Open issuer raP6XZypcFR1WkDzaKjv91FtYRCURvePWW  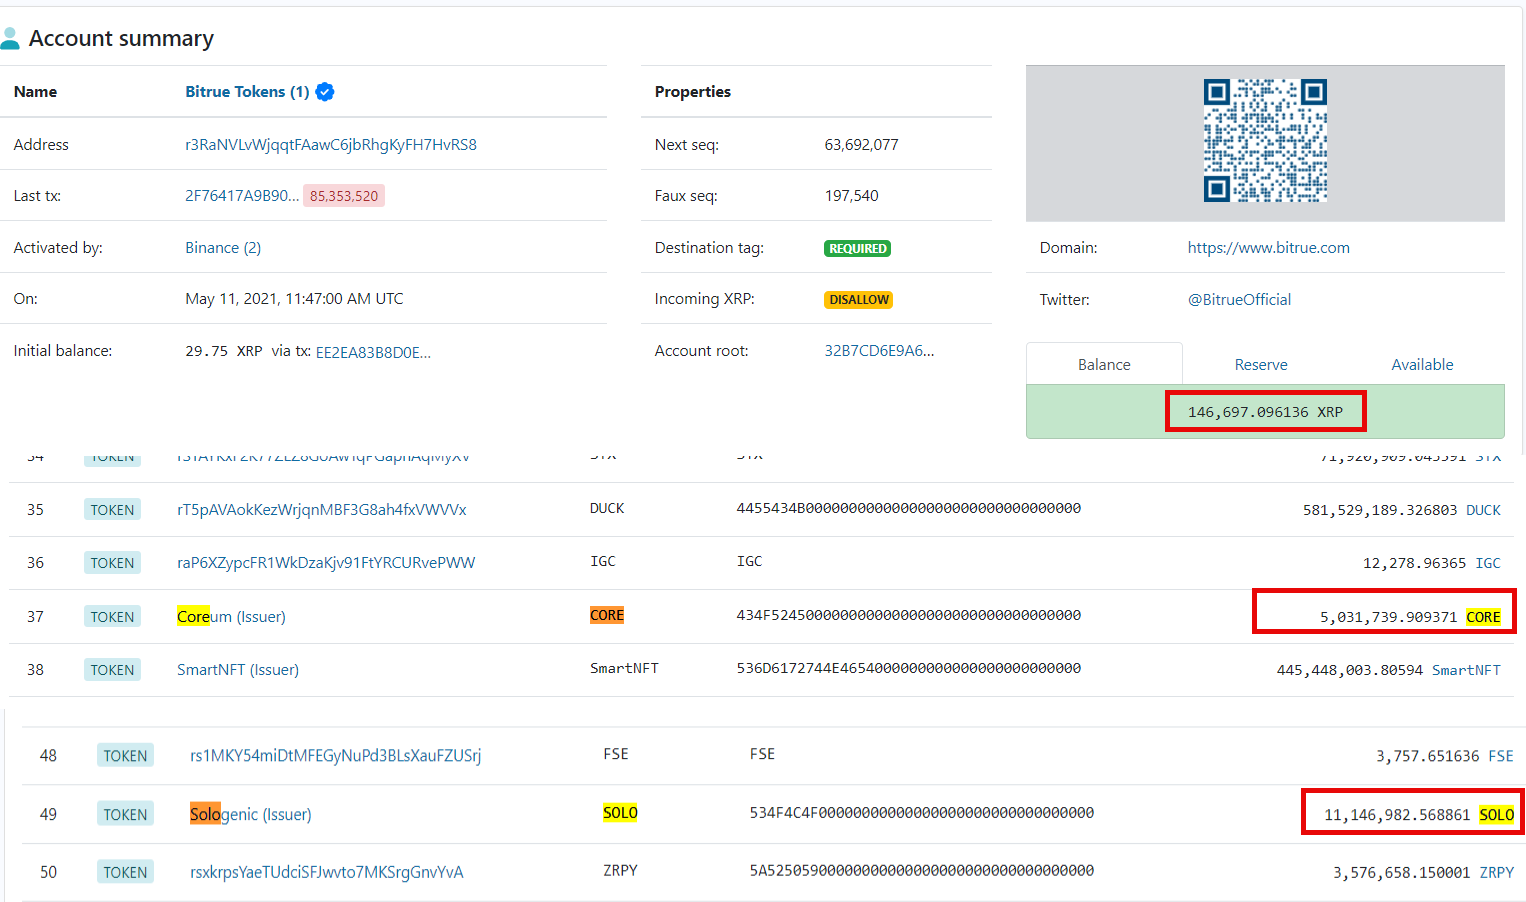[x=326, y=563]
